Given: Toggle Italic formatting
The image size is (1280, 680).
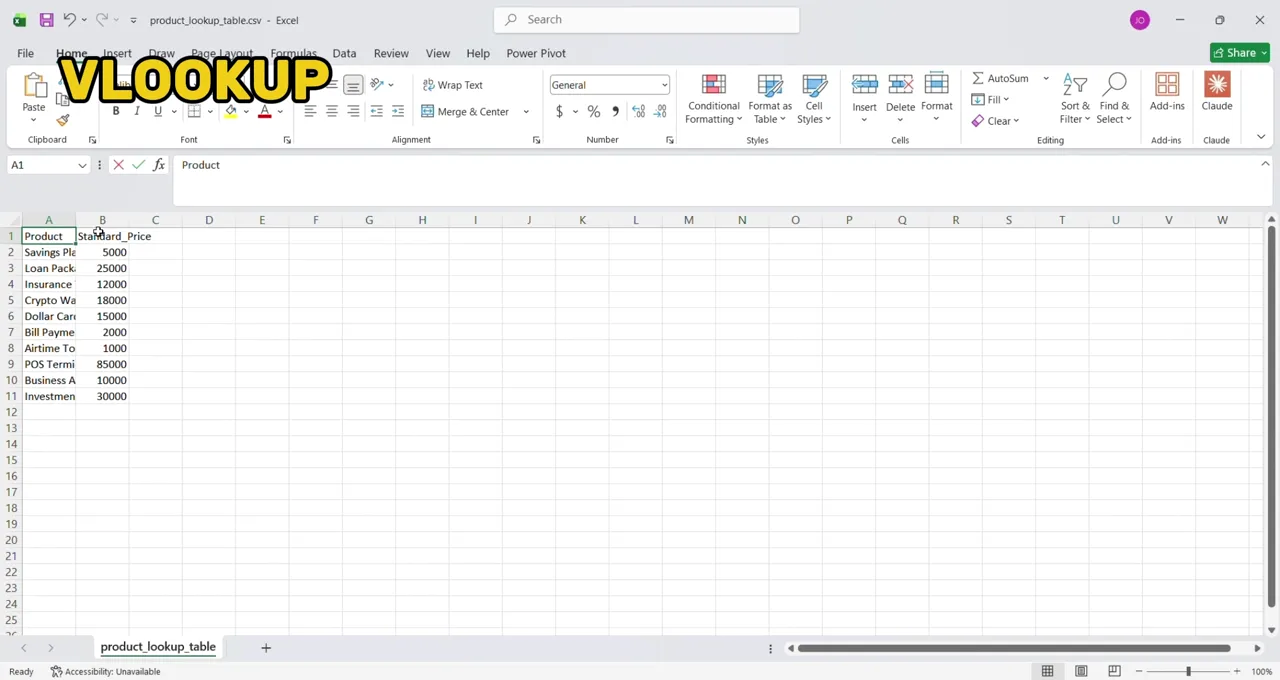Looking at the screenshot, I should click(x=137, y=111).
